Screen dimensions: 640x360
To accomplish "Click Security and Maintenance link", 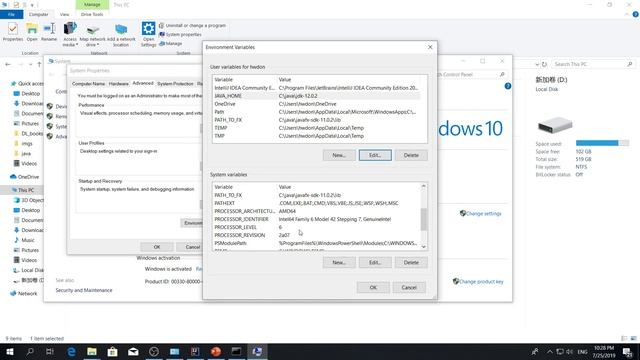I will pyautogui.click(x=84, y=290).
